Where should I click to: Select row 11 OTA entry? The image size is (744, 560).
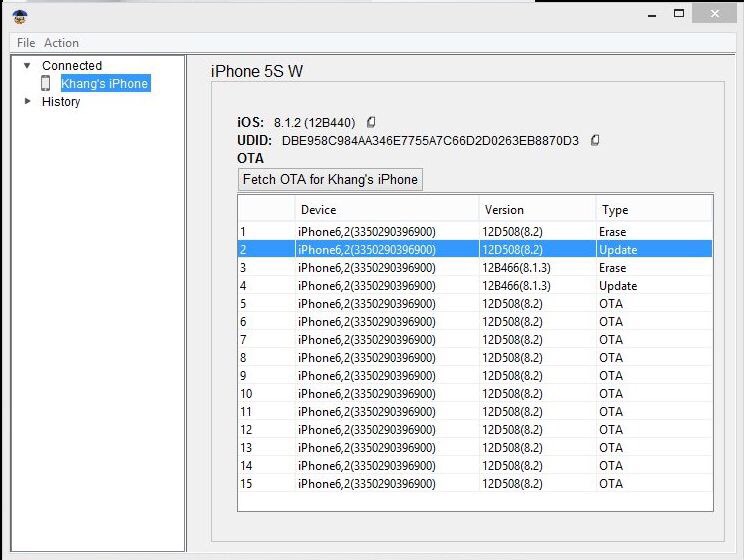[x=475, y=412]
